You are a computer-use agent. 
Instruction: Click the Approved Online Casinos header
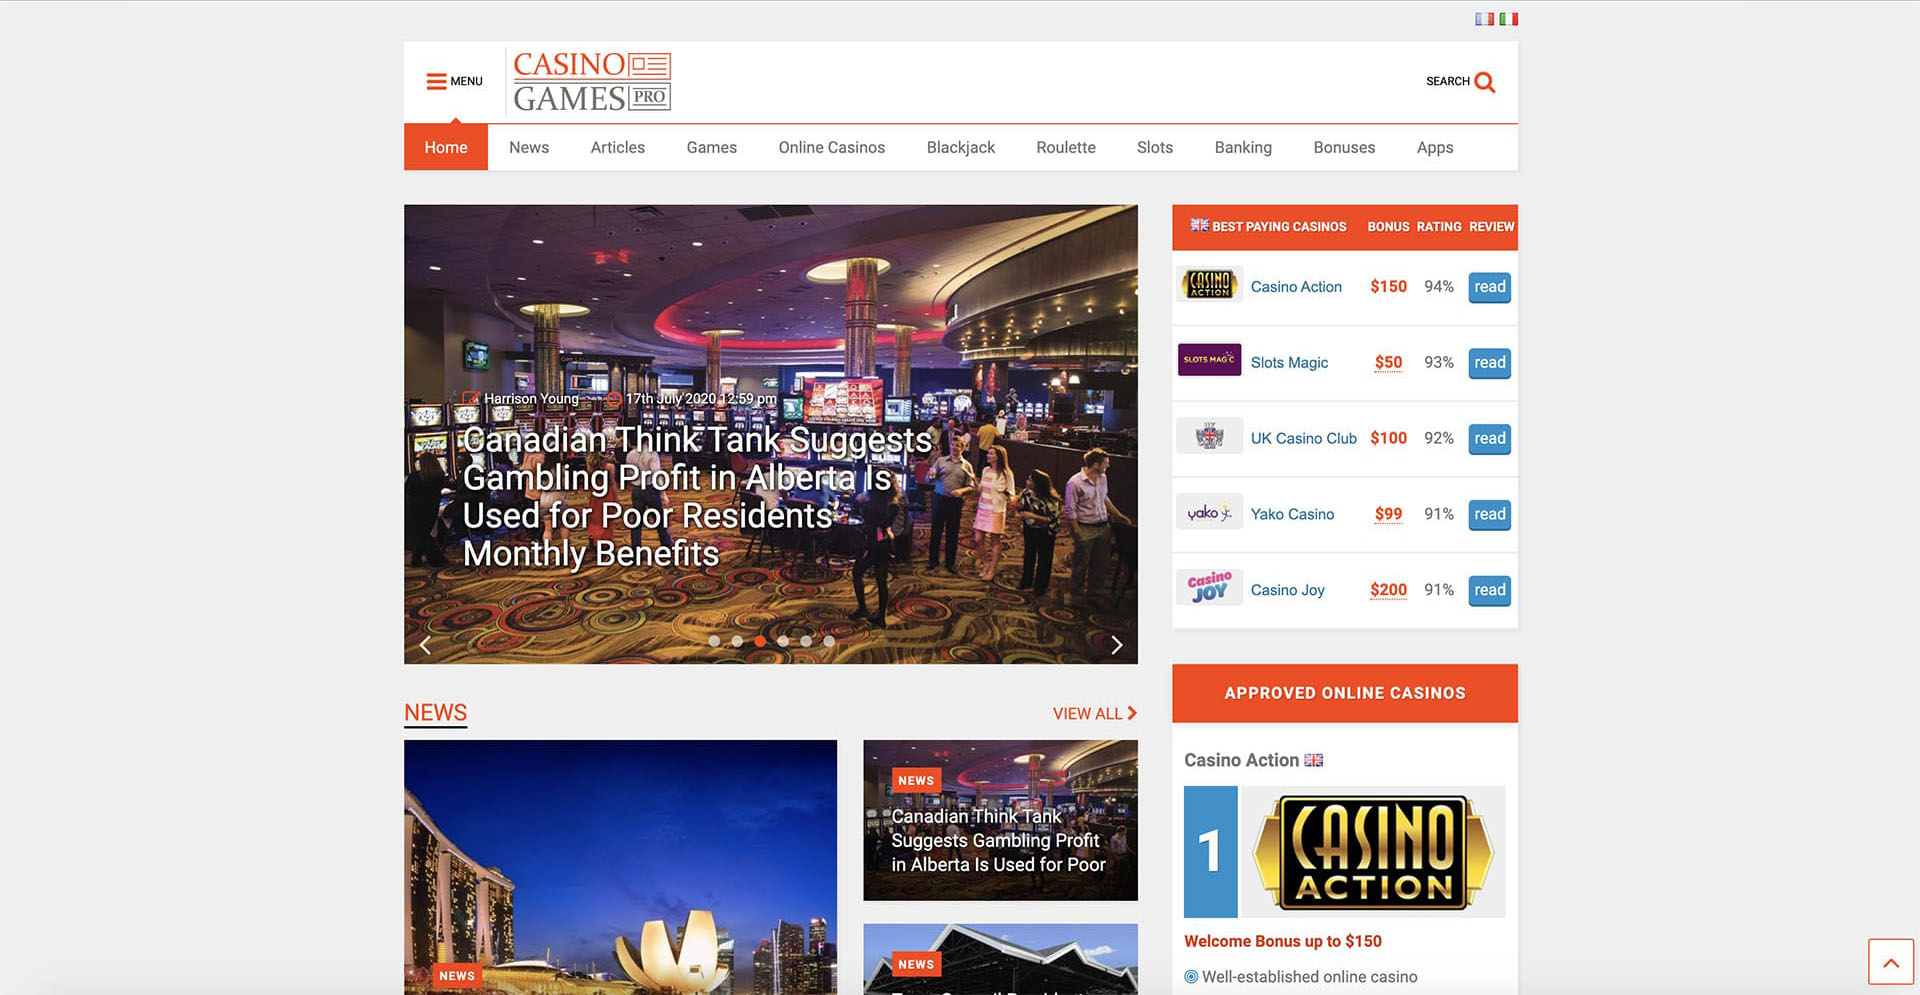1345,693
